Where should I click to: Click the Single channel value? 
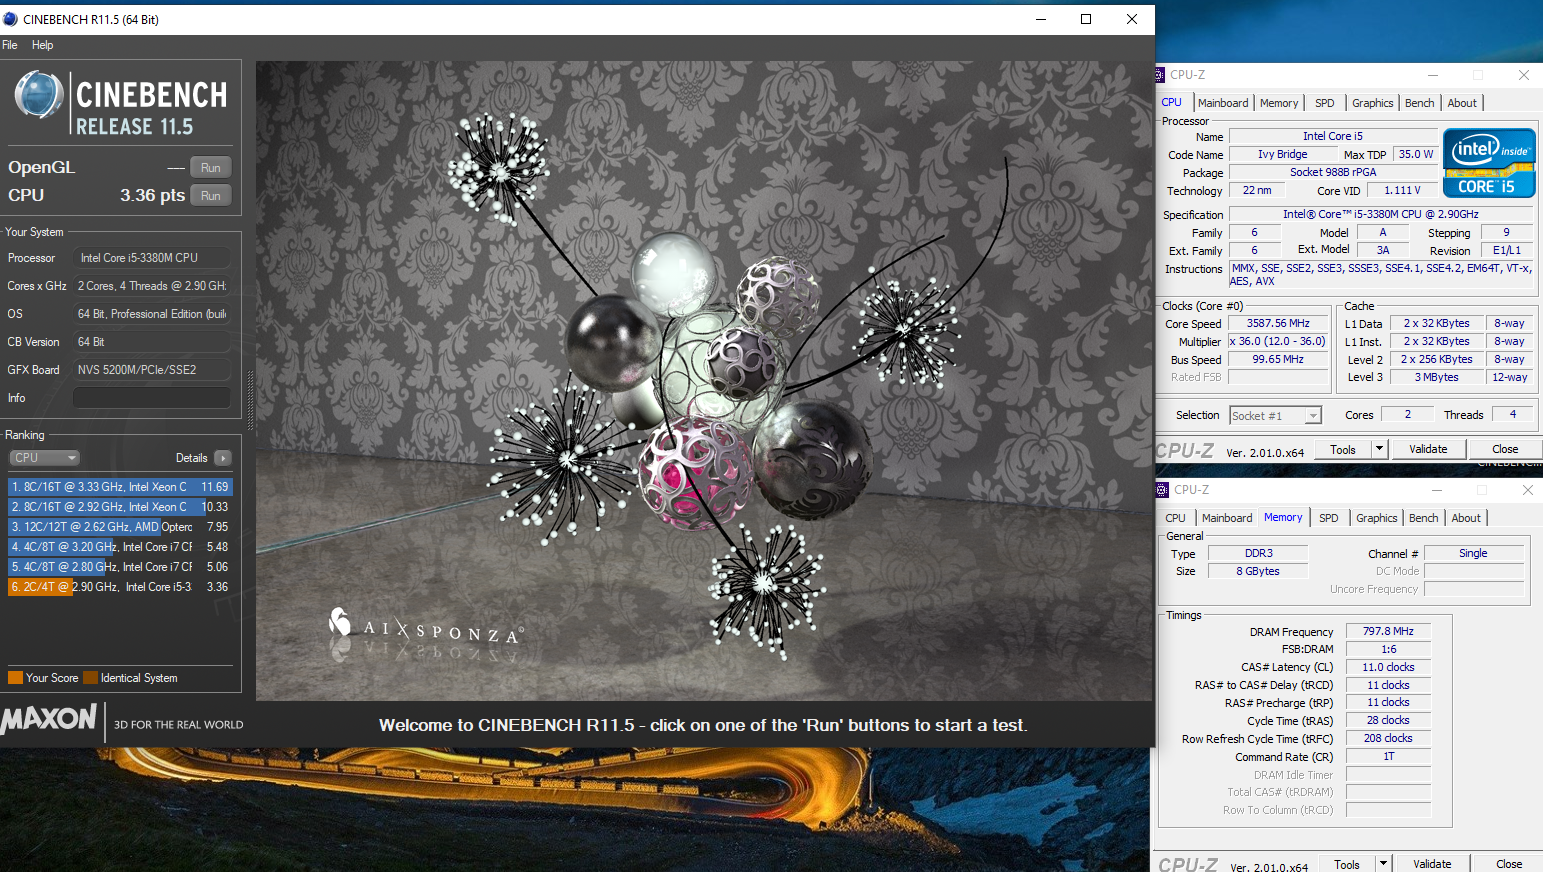point(1473,553)
